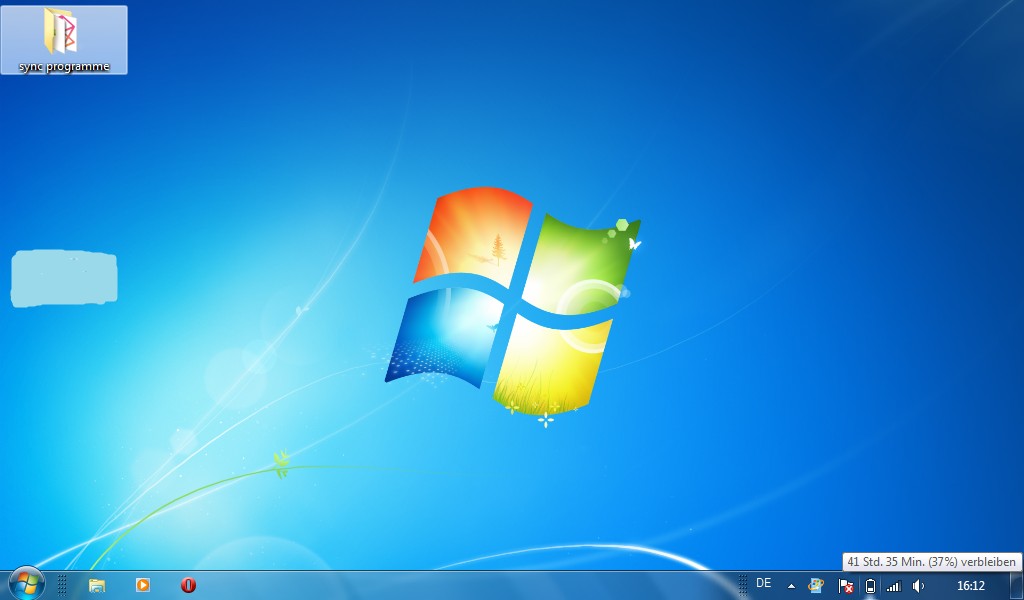Screen dimensions: 1024x600
Task: Open the wireless network signal icon
Action: [x=894, y=586]
